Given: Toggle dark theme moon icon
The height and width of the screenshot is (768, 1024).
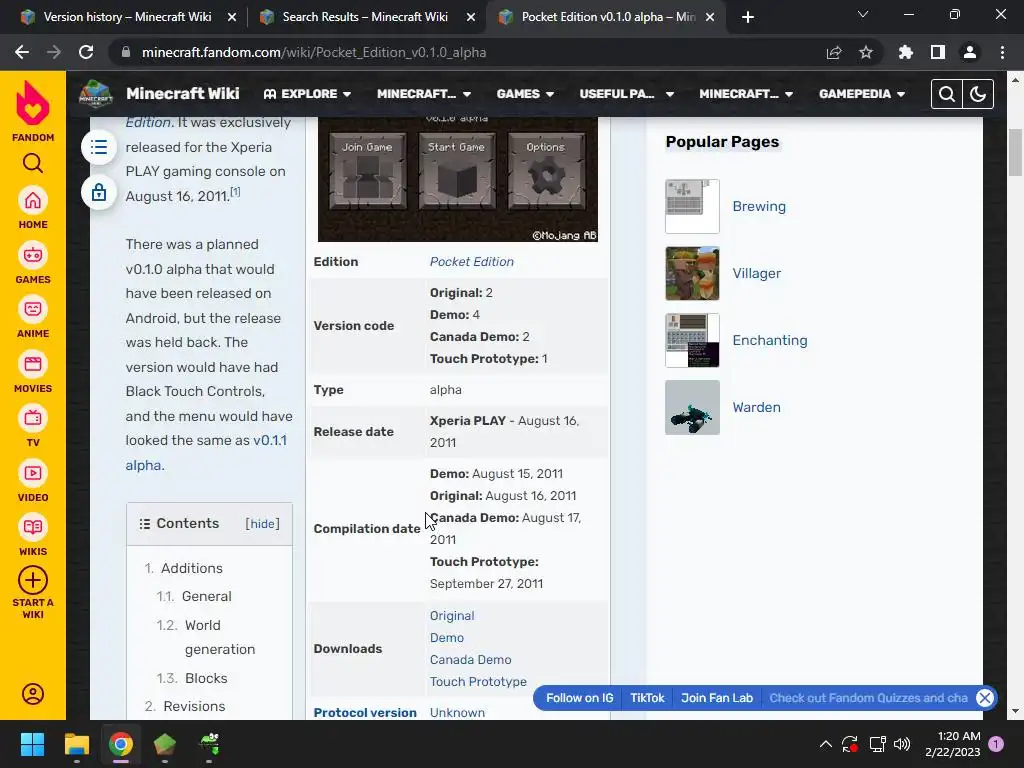Looking at the screenshot, I should tap(978, 94).
